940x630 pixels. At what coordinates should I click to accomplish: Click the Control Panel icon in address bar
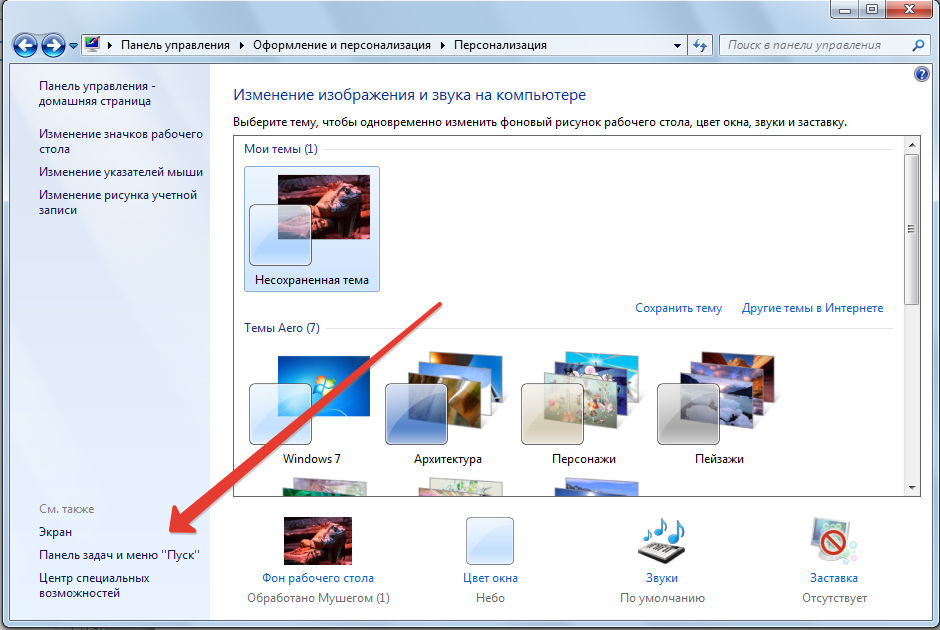point(92,44)
